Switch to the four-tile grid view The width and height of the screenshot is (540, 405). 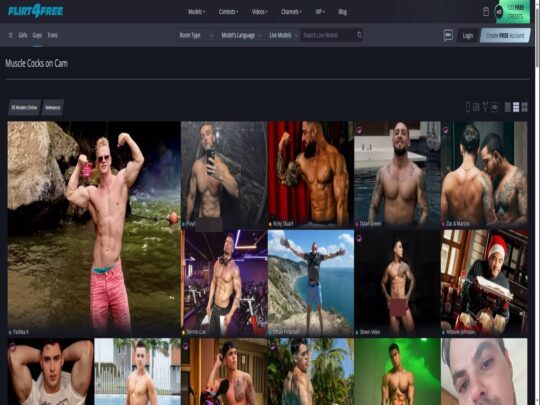(524, 107)
